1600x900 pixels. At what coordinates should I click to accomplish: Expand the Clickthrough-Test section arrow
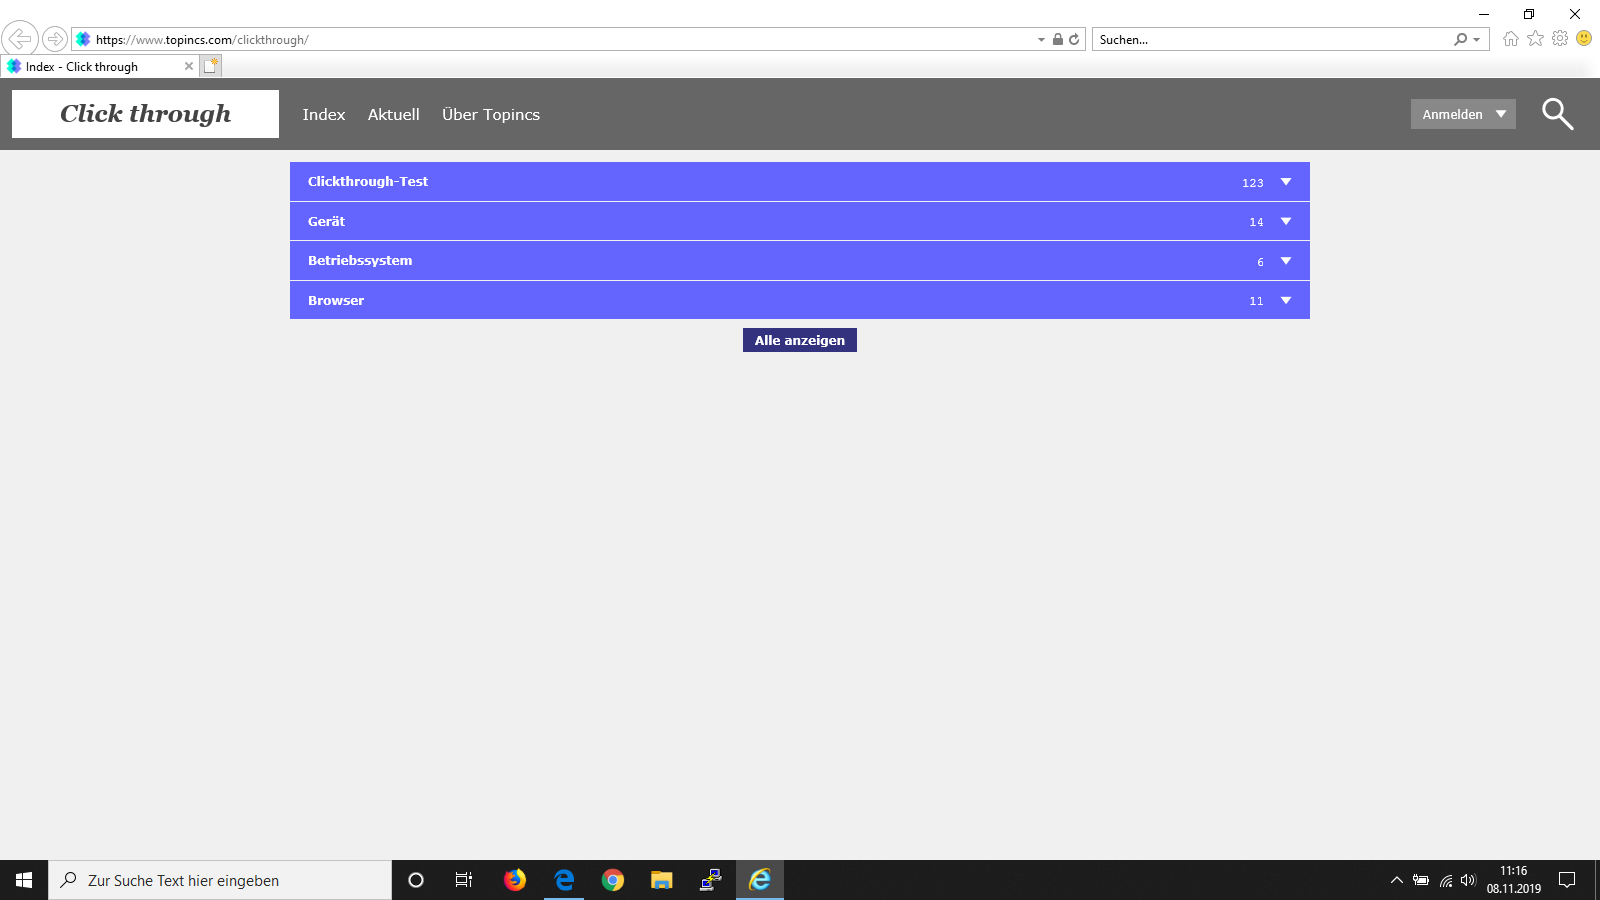pyautogui.click(x=1286, y=182)
